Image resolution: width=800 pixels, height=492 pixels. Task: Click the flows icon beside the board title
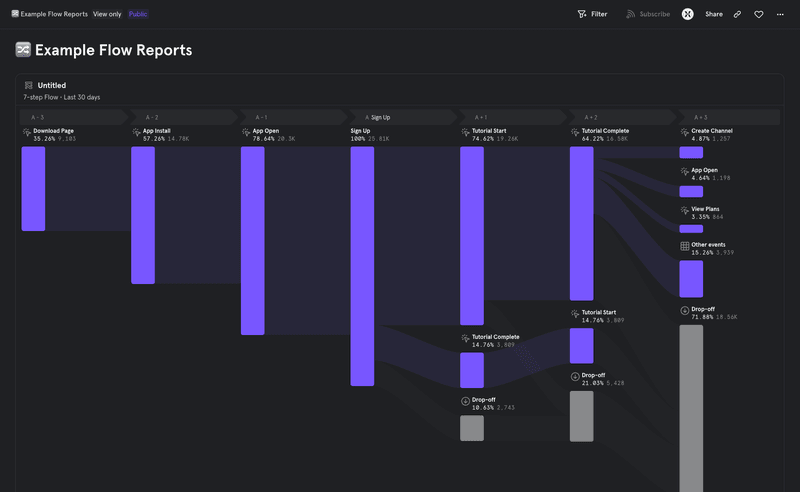(x=23, y=50)
